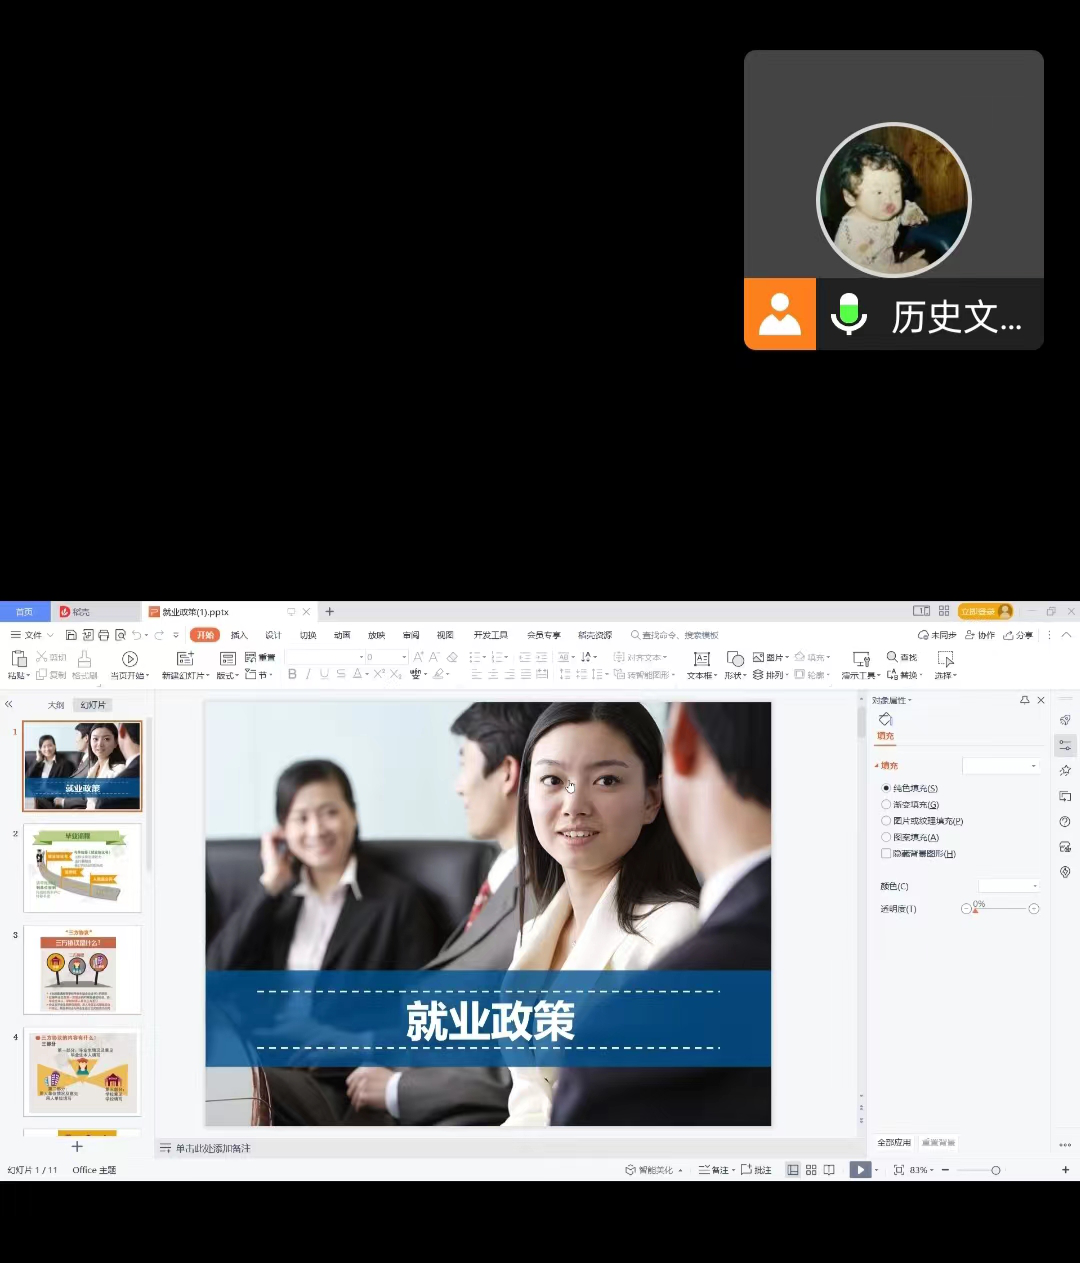Select 图片或纹理填充 radio option
Screen dimensions: 1080x1263
coord(886,821)
